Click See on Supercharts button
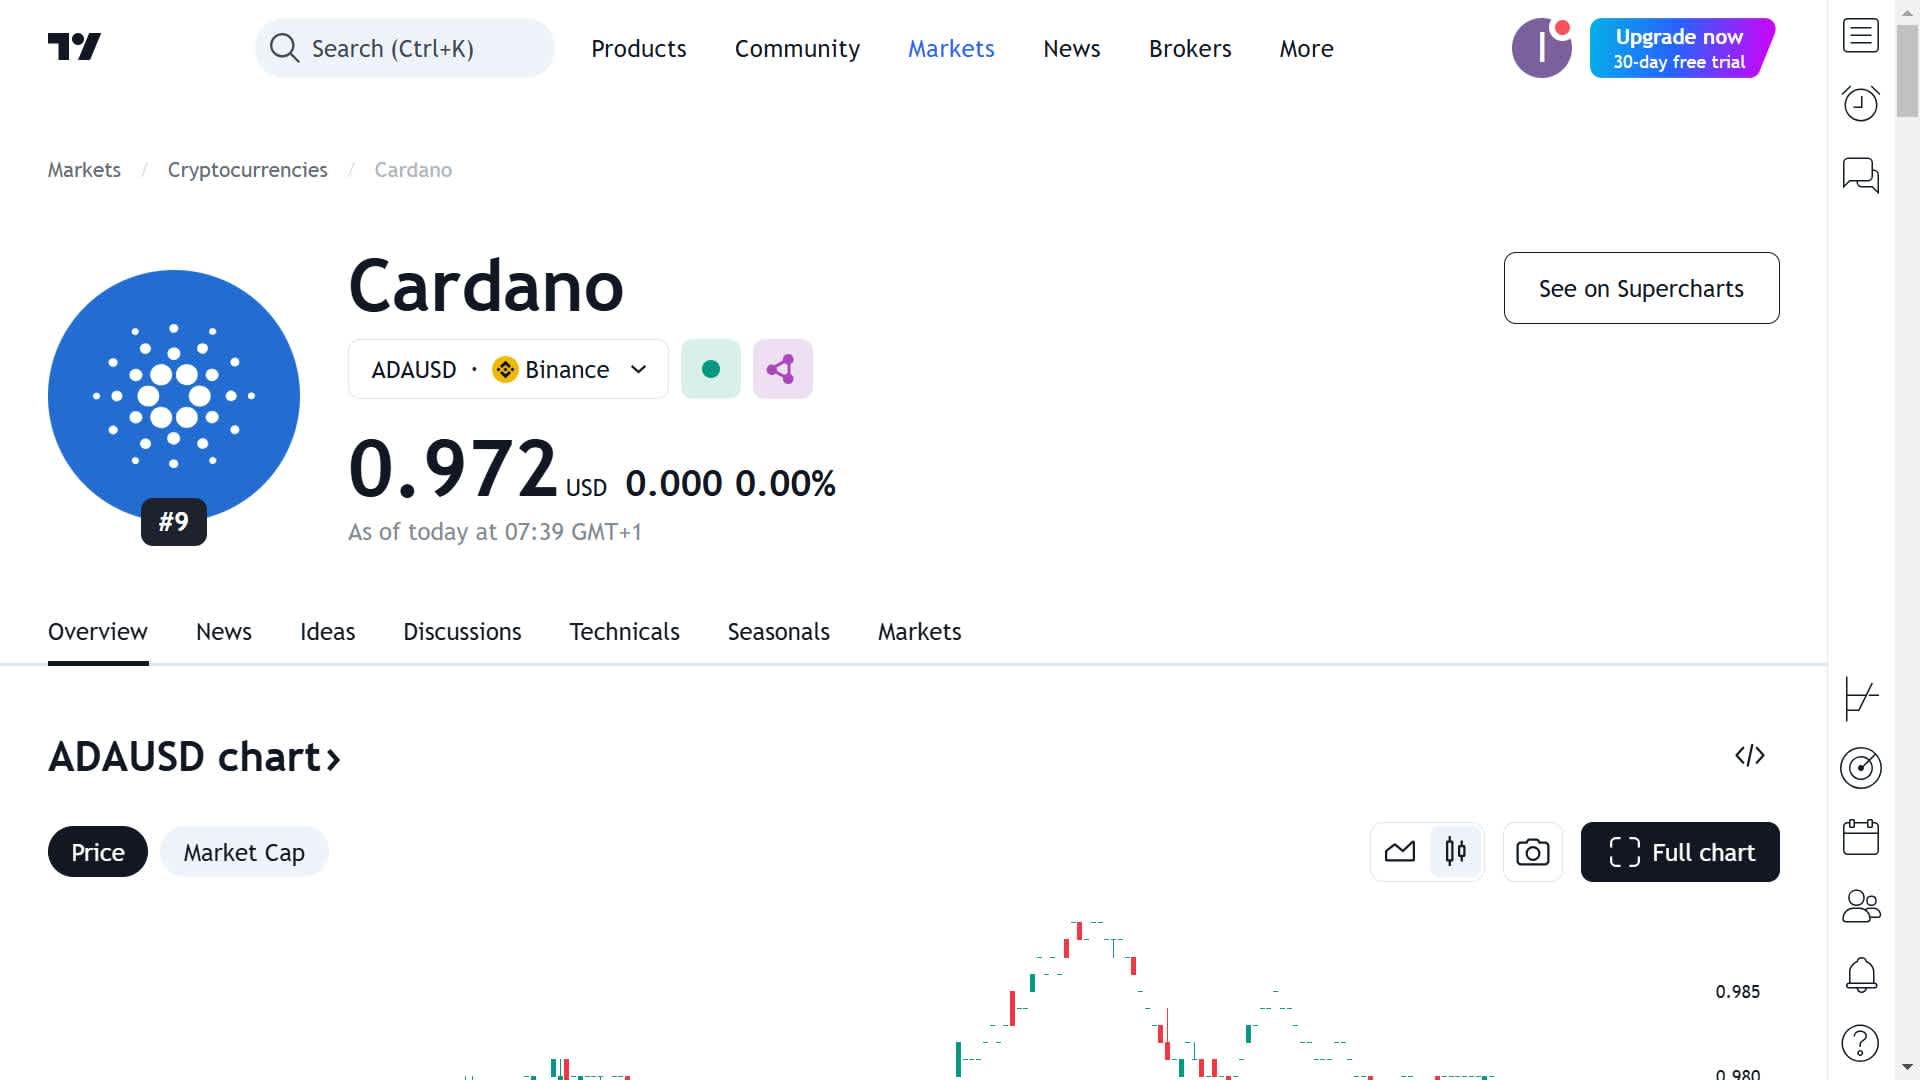The width and height of the screenshot is (1920, 1080). [1641, 288]
